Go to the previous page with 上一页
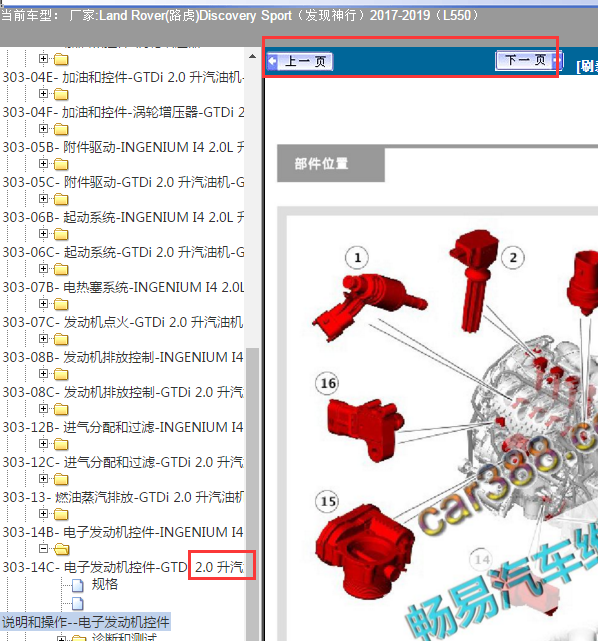Viewport: 598px width, 641px height. click(x=300, y=62)
